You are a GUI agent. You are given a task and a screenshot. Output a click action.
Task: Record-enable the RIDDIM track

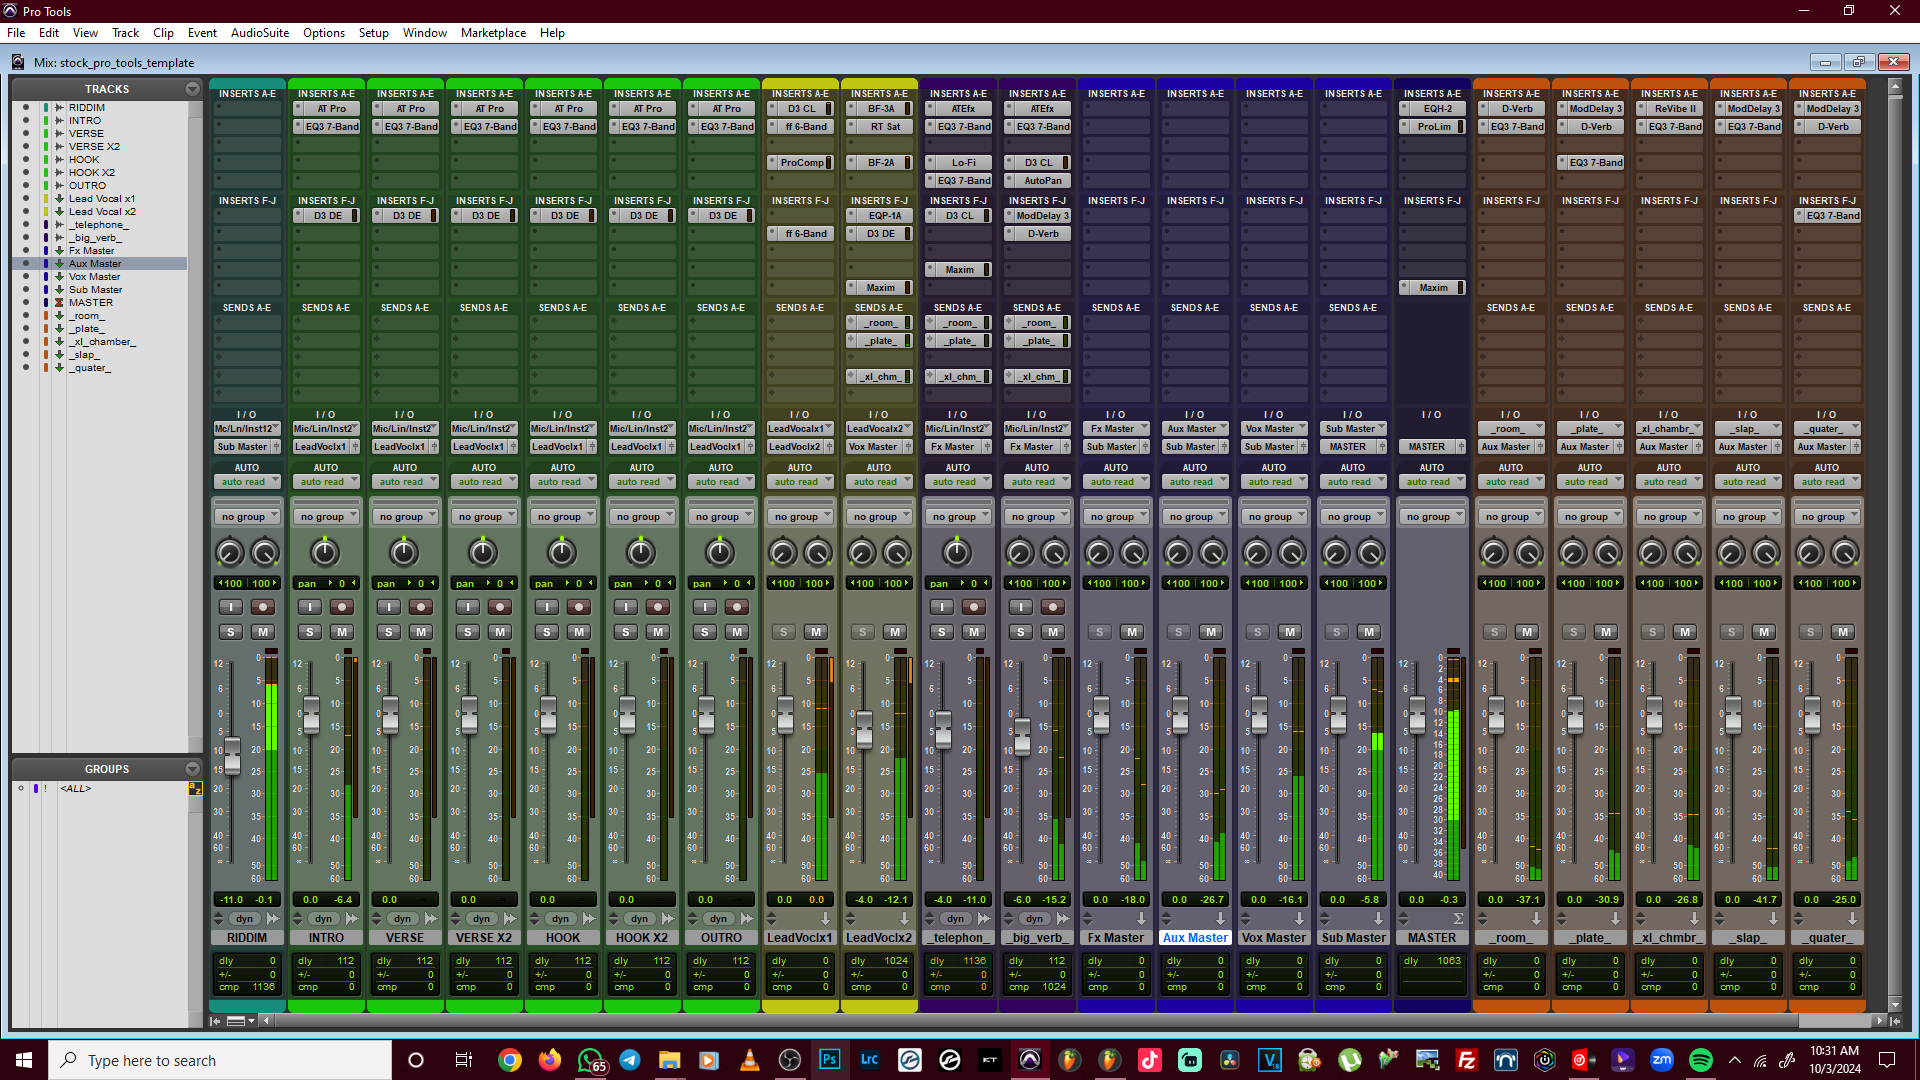[263, 607]
